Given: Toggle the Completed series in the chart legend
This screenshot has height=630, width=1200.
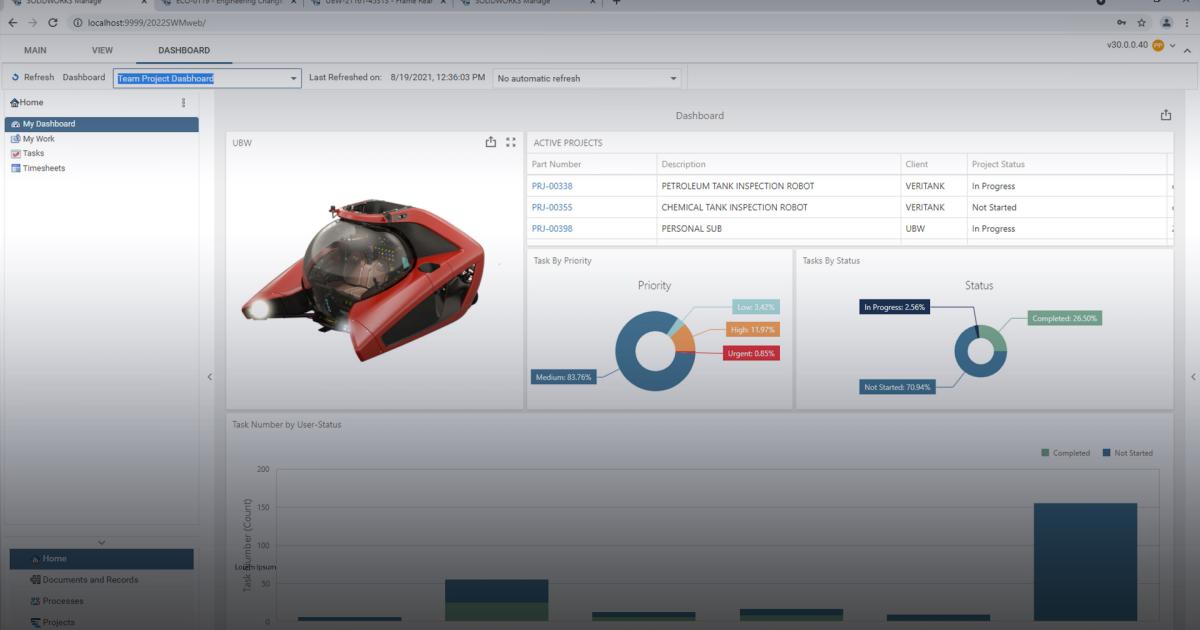Looking at the screenshot, I should [x=1065, y=453].
